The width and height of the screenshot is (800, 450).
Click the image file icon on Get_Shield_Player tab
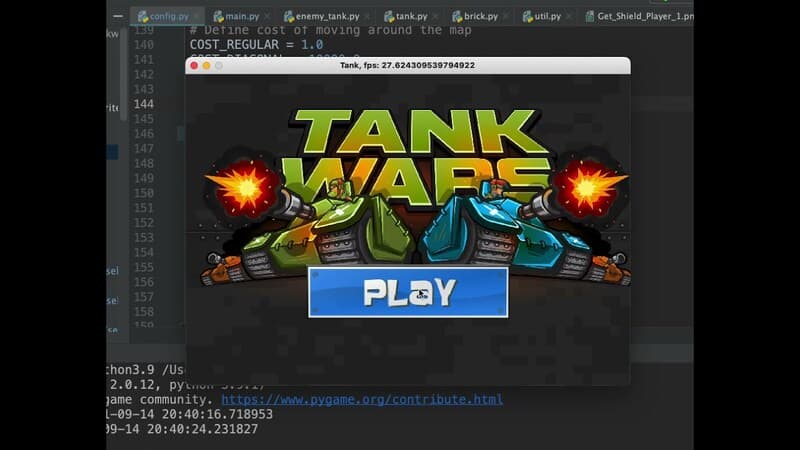590,17
